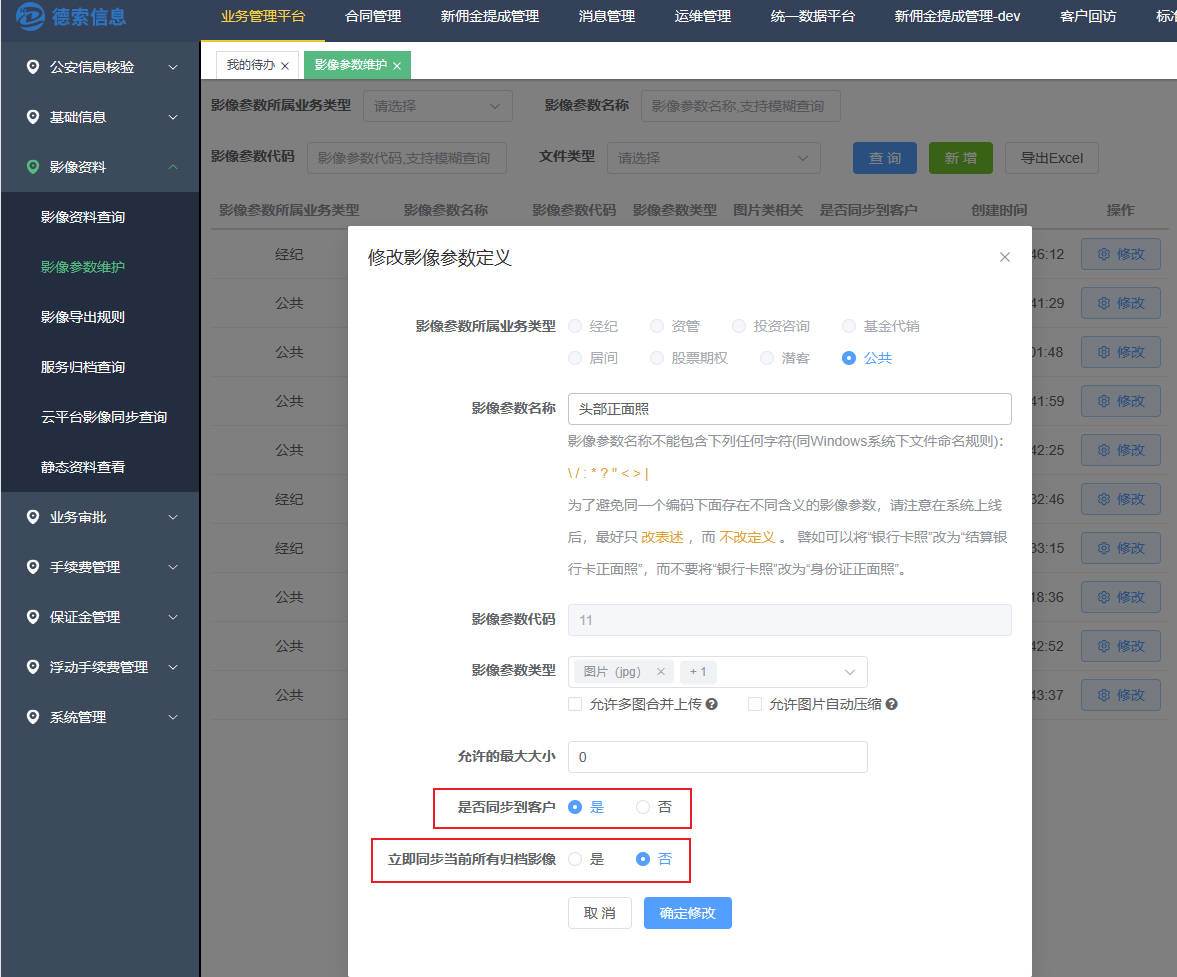Enable 允许图片自动压缩 checkbox
1177x977 pixels.
pyautogui.click(x=755, y=704)
